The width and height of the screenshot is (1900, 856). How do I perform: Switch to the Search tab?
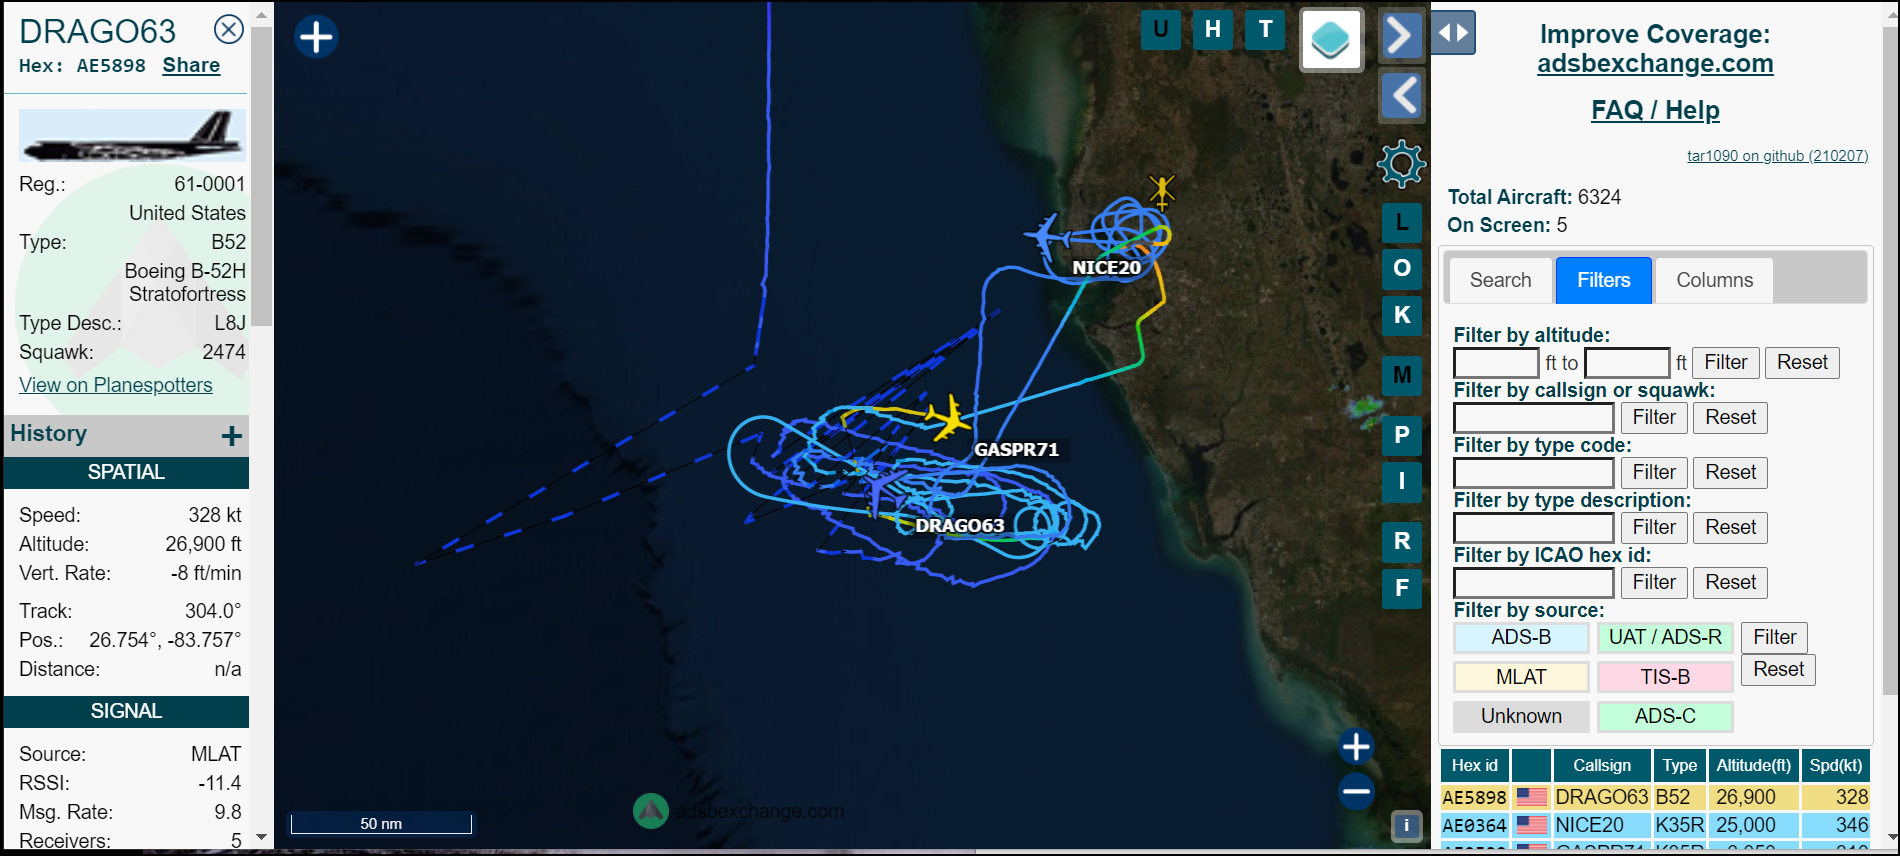point(1500,280)
